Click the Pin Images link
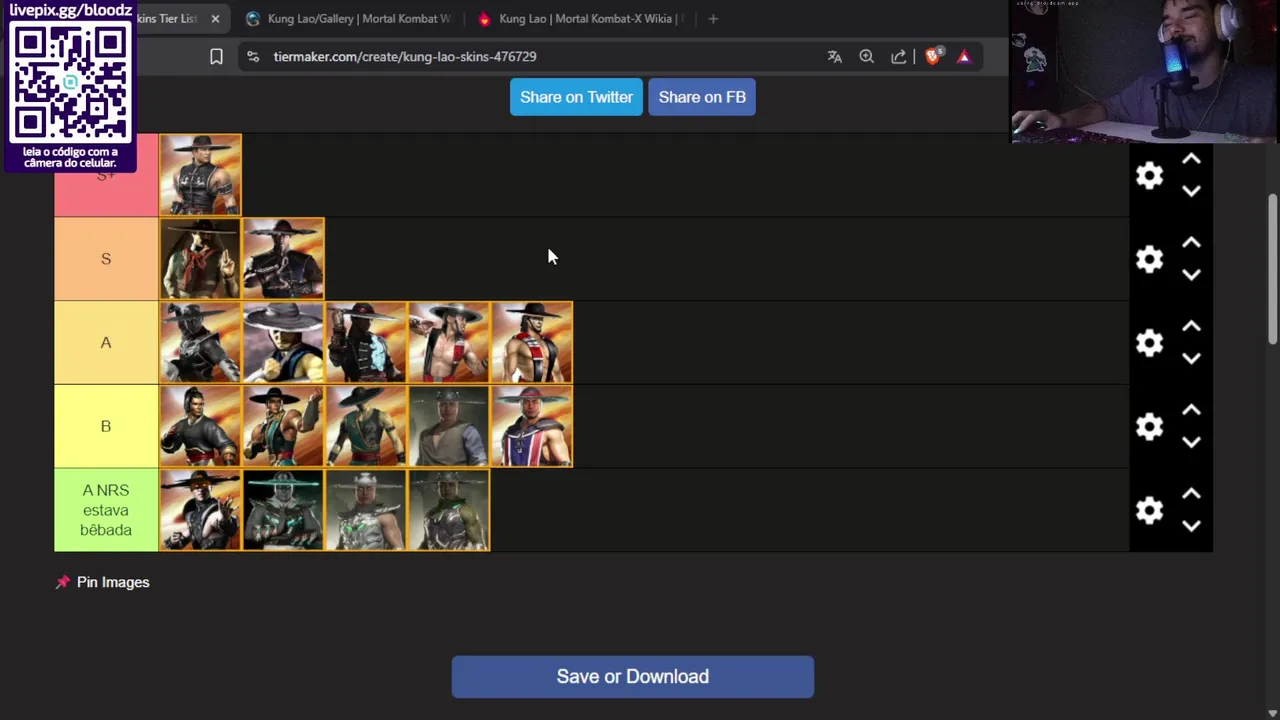 click(113, 582)
